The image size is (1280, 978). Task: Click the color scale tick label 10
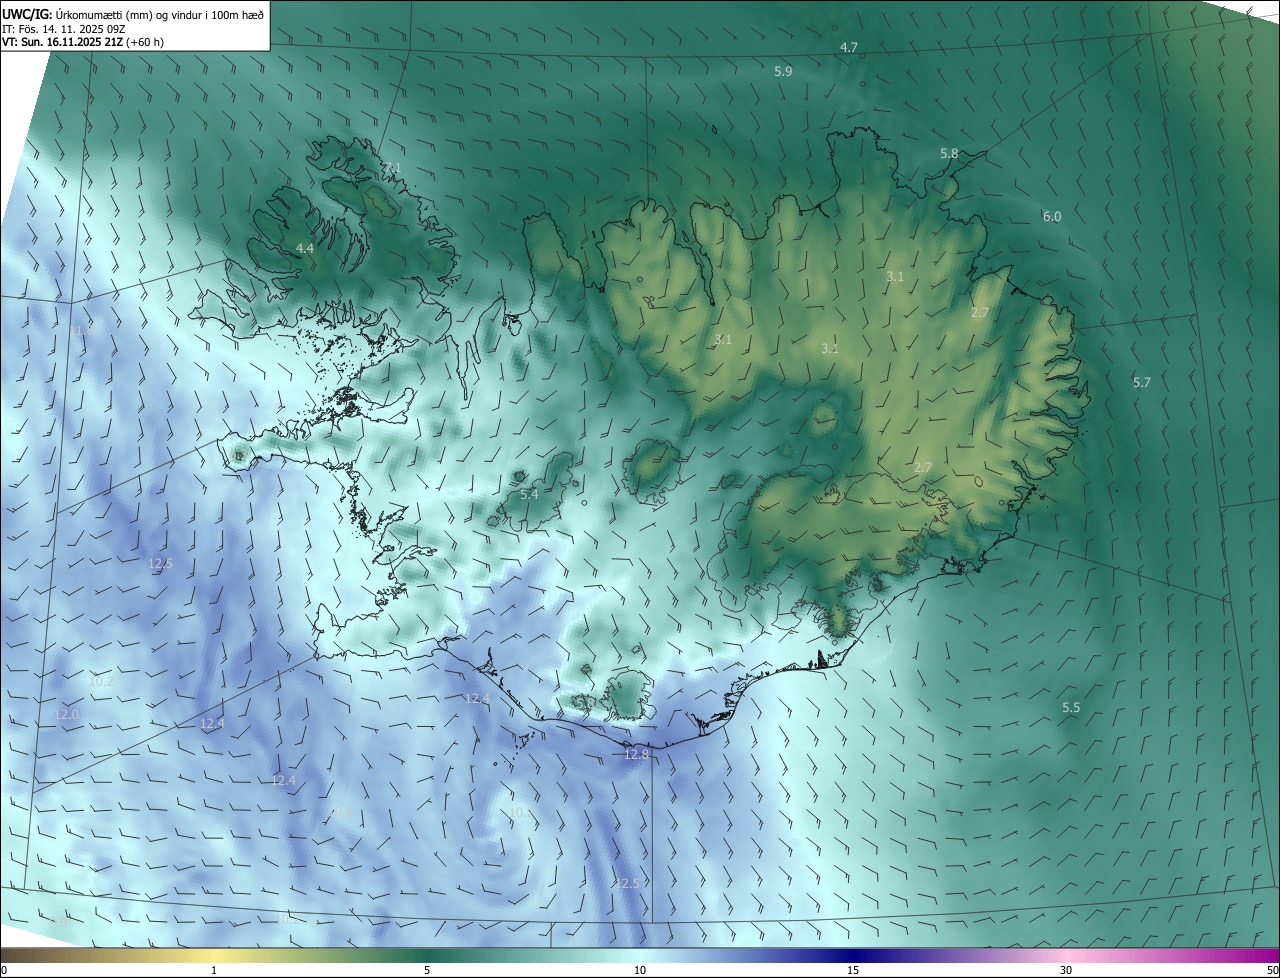640,969
